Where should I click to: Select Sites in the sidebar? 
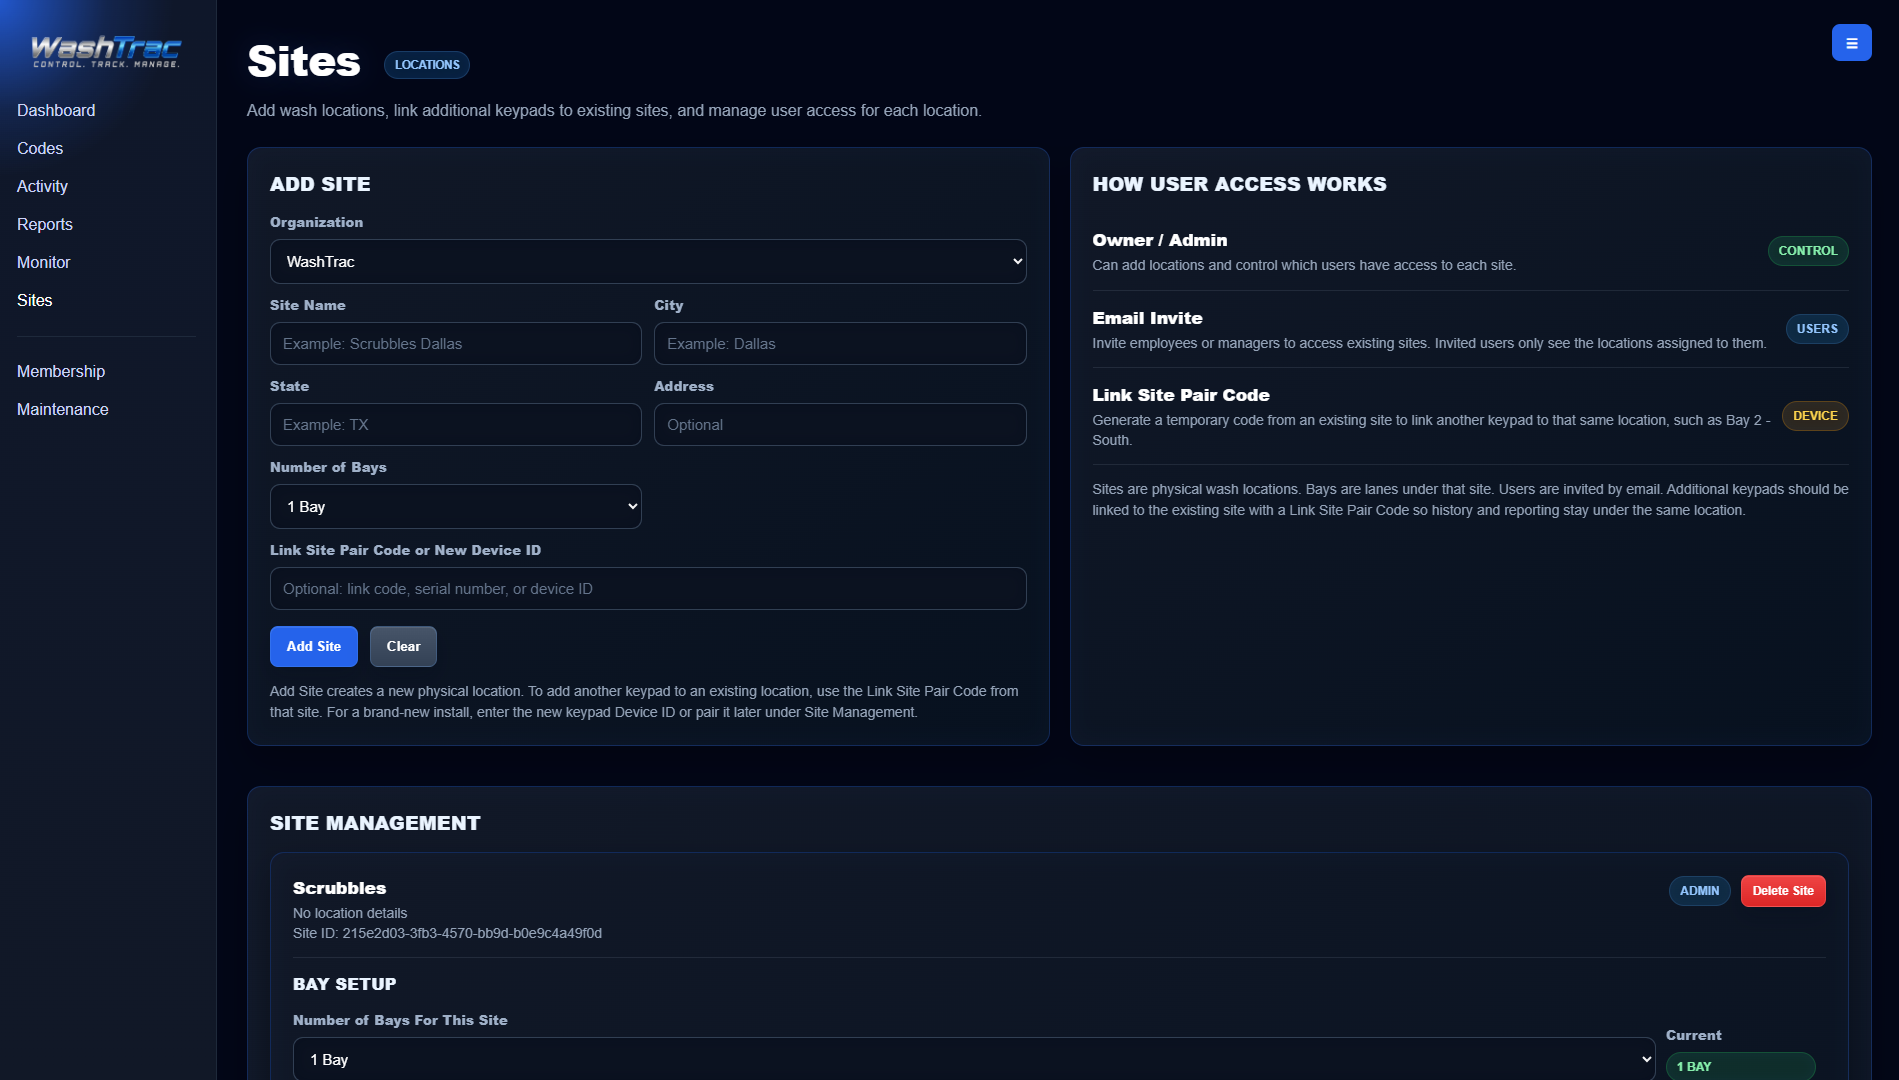click(35, 300)
